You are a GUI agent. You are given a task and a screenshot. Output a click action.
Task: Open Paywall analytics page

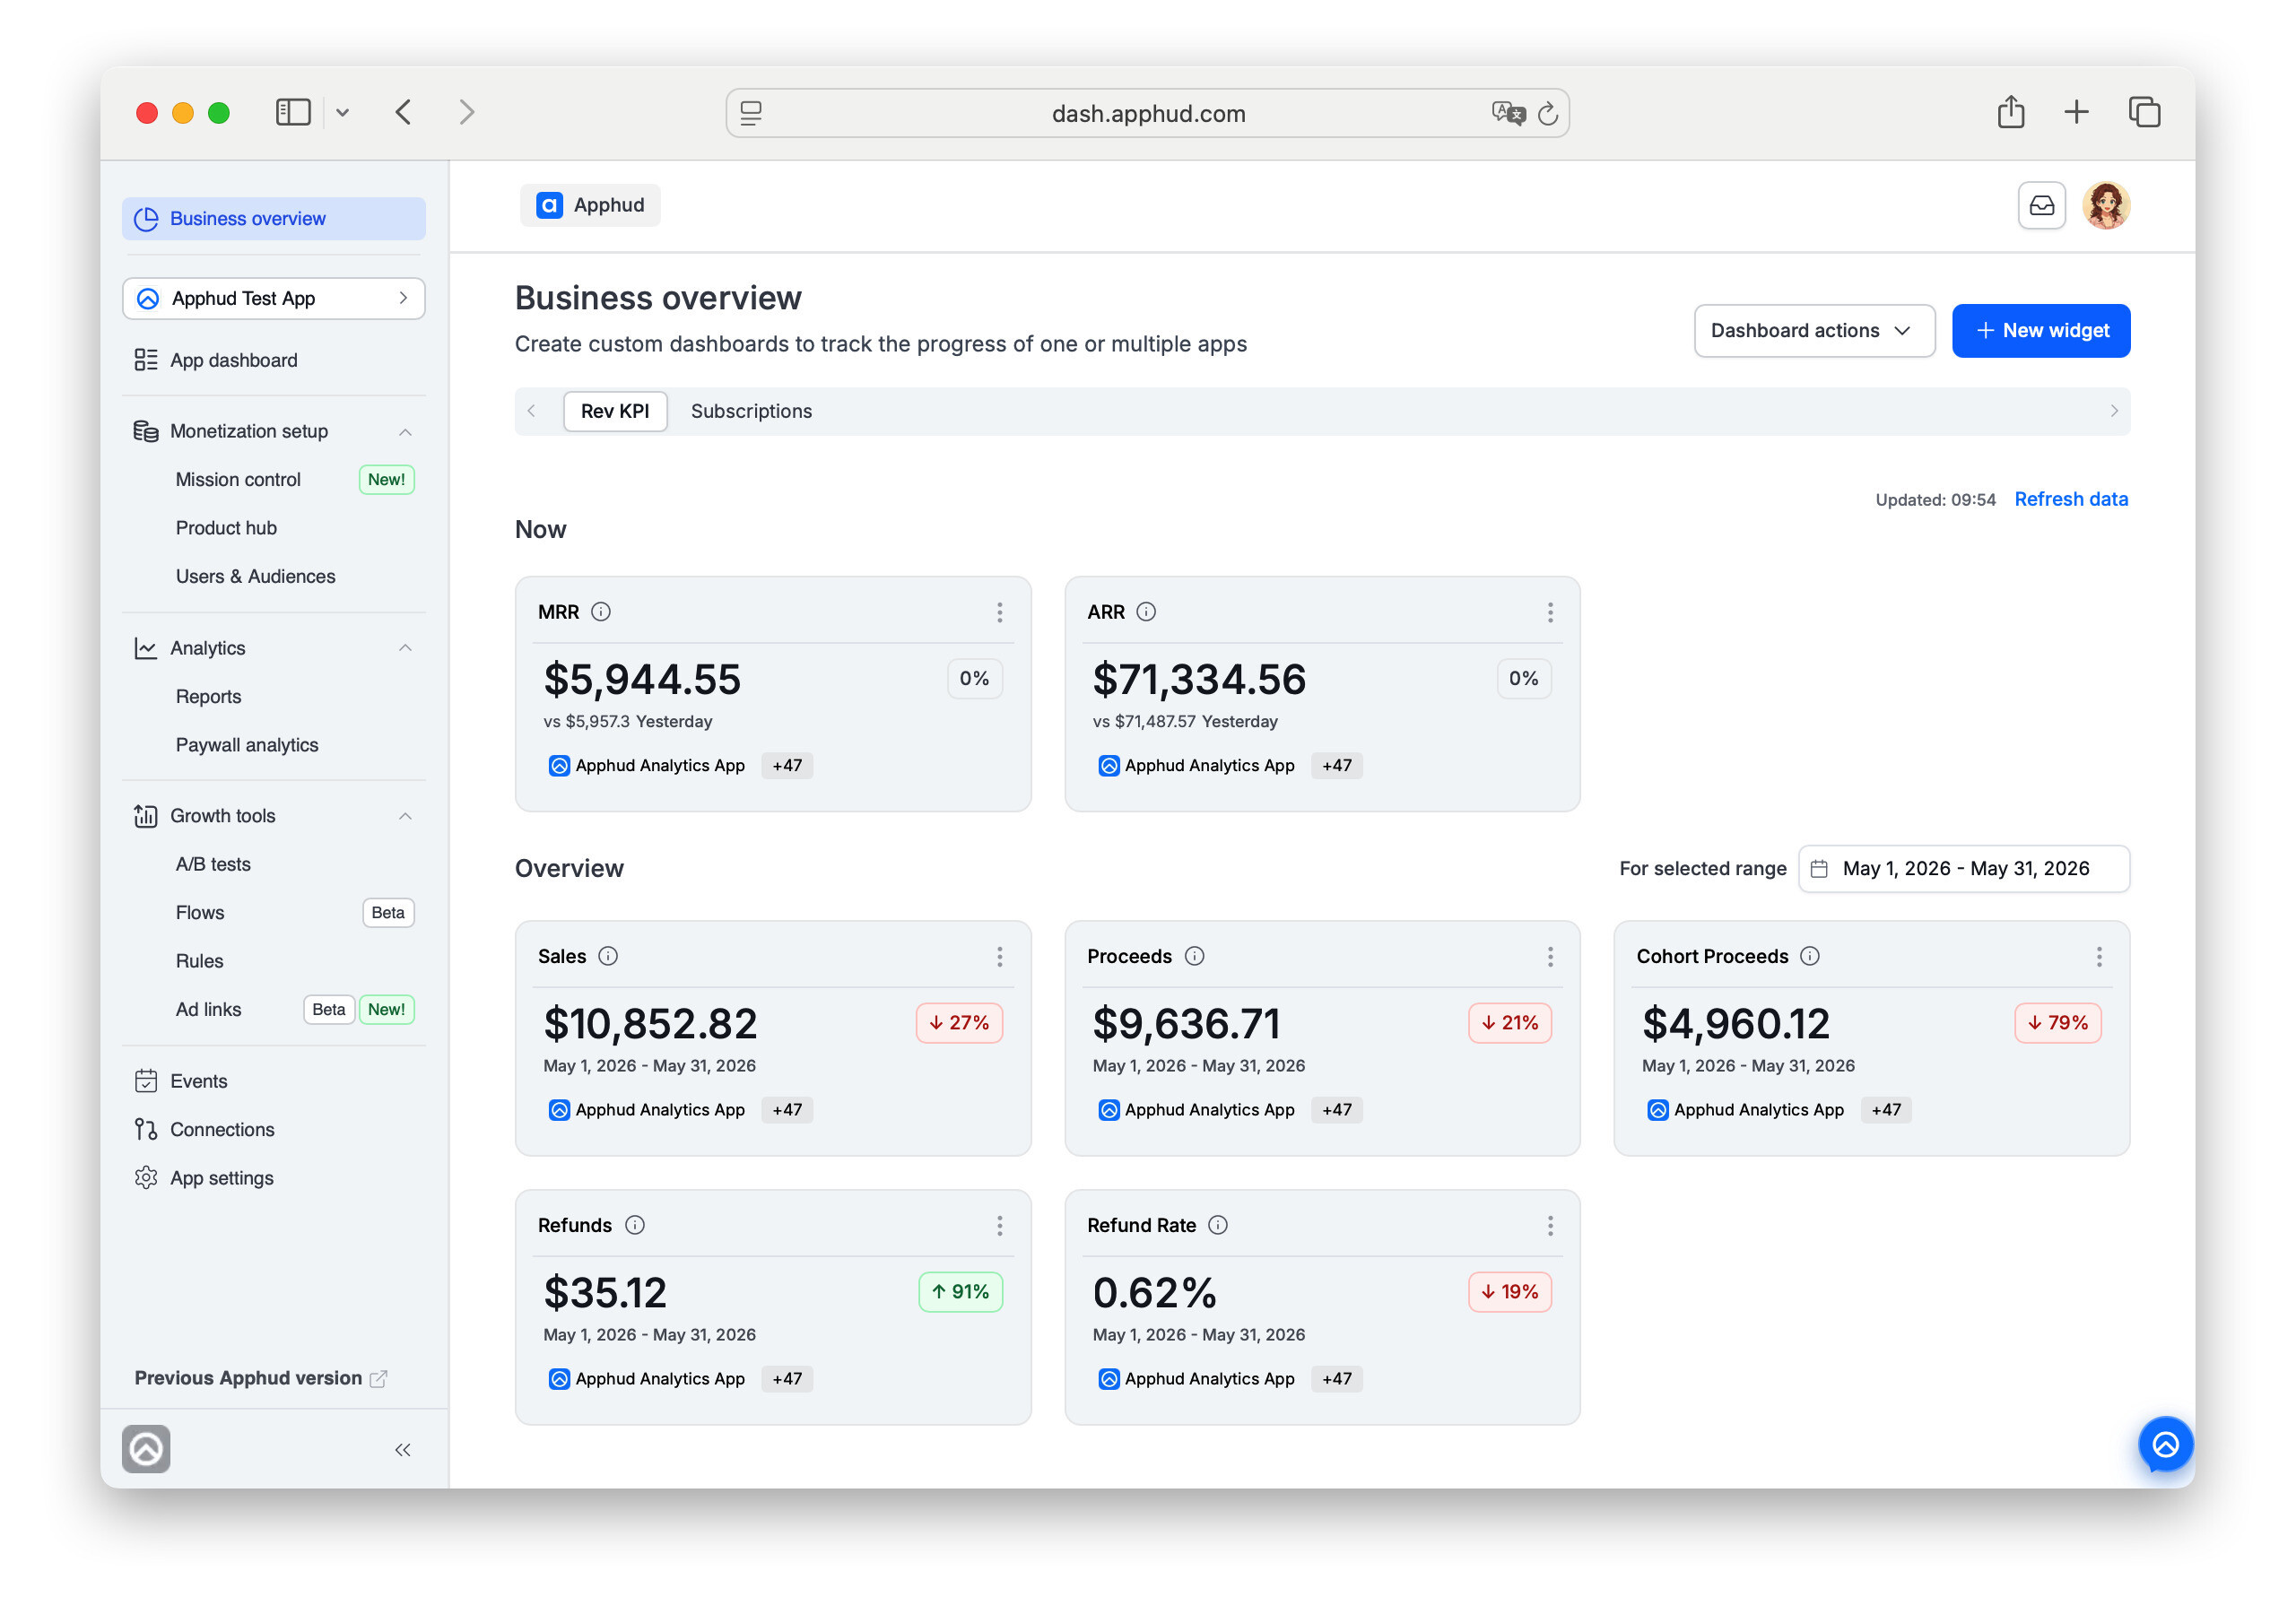247,745
